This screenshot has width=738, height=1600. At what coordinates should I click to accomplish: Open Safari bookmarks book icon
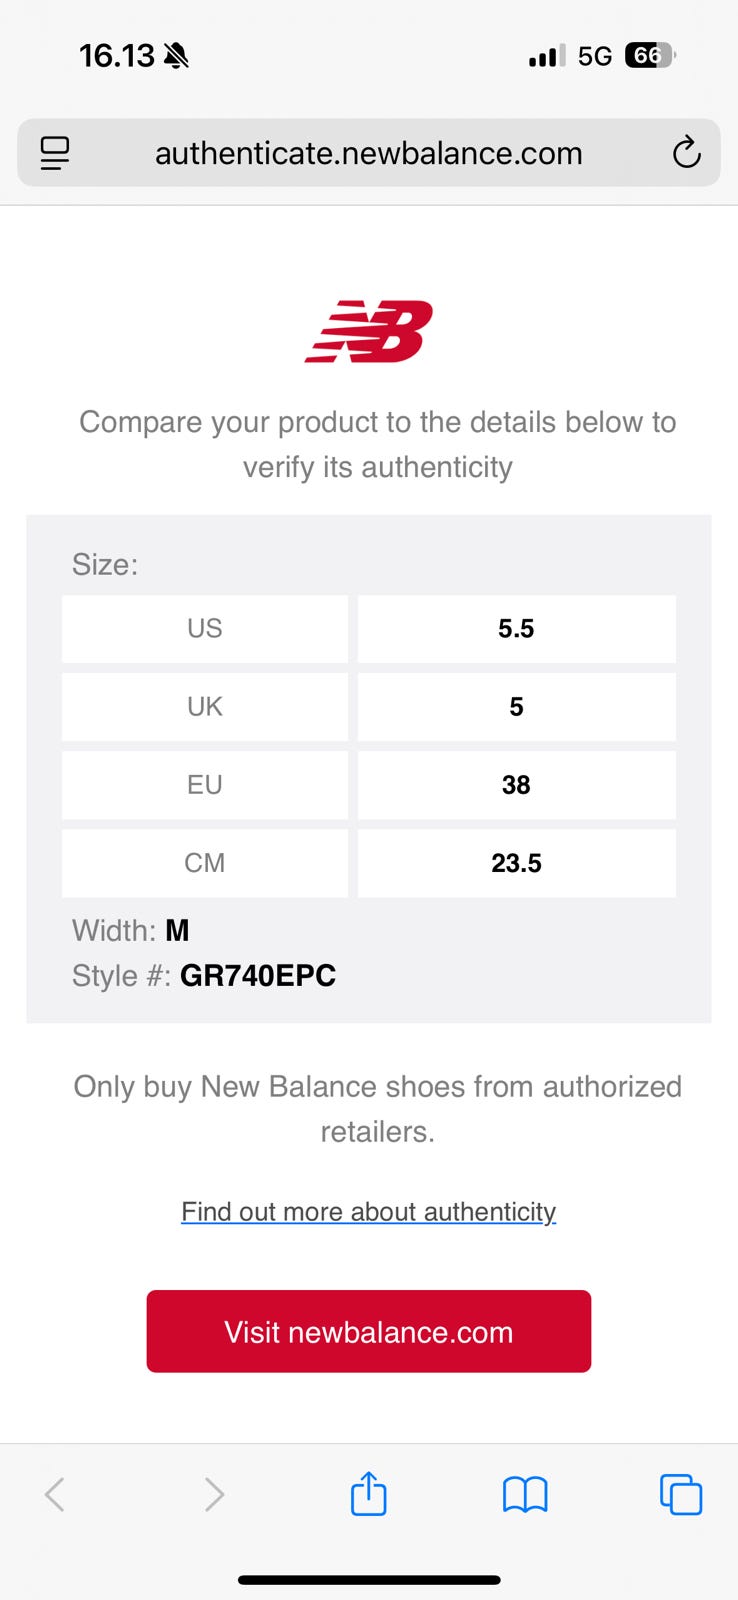[525, 1495]
